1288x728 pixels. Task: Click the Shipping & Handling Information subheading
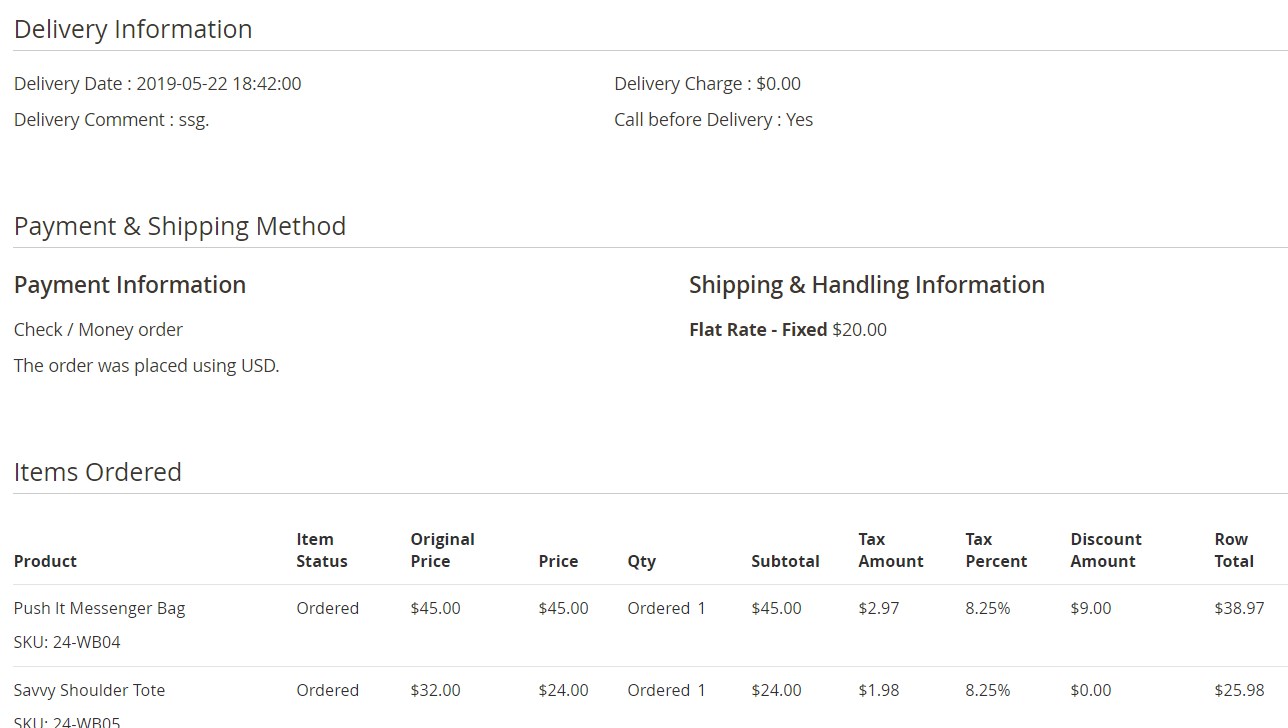pyautogui.click(x=866, y=285)
